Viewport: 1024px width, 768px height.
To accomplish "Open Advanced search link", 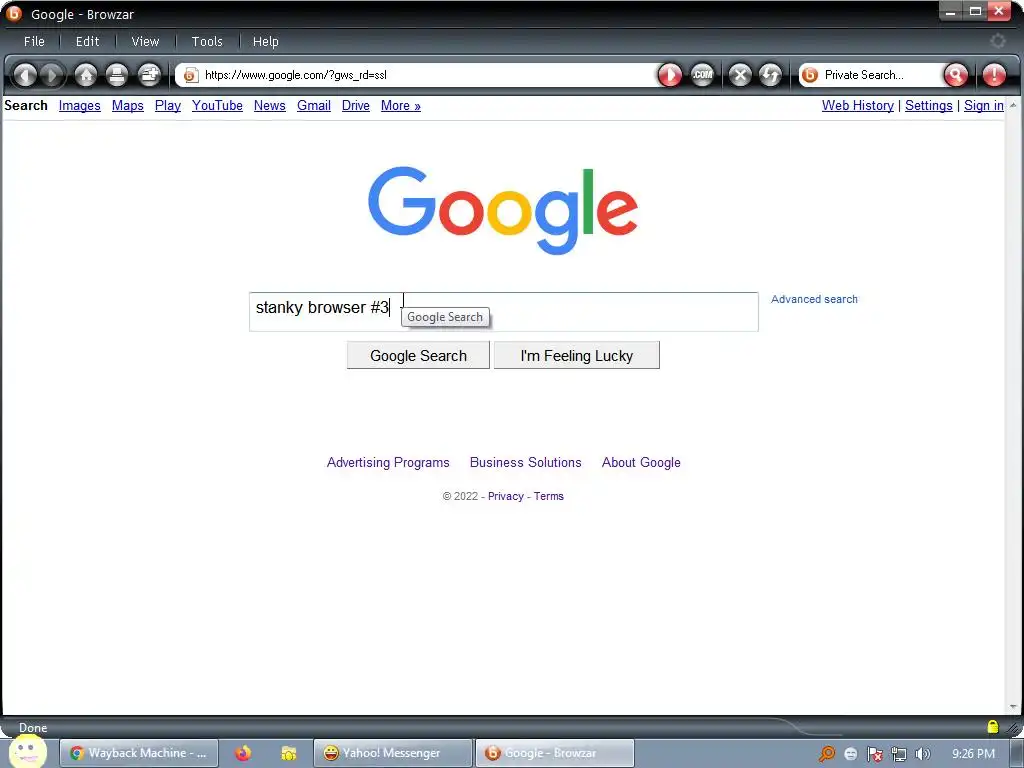I will 814,299.
